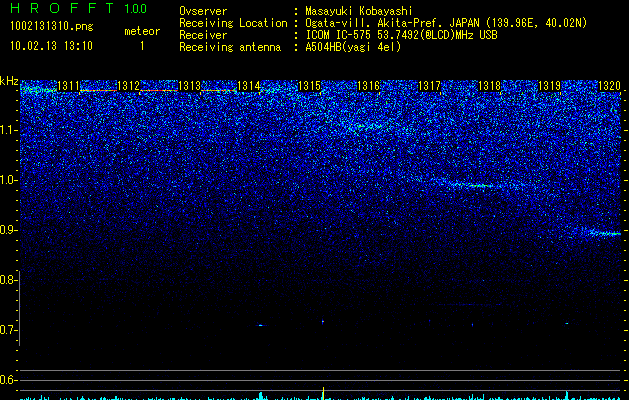The height and width of the screenshot is (400, 629).
Task: Click the 1315 time marker
Action: coord(309,85)
